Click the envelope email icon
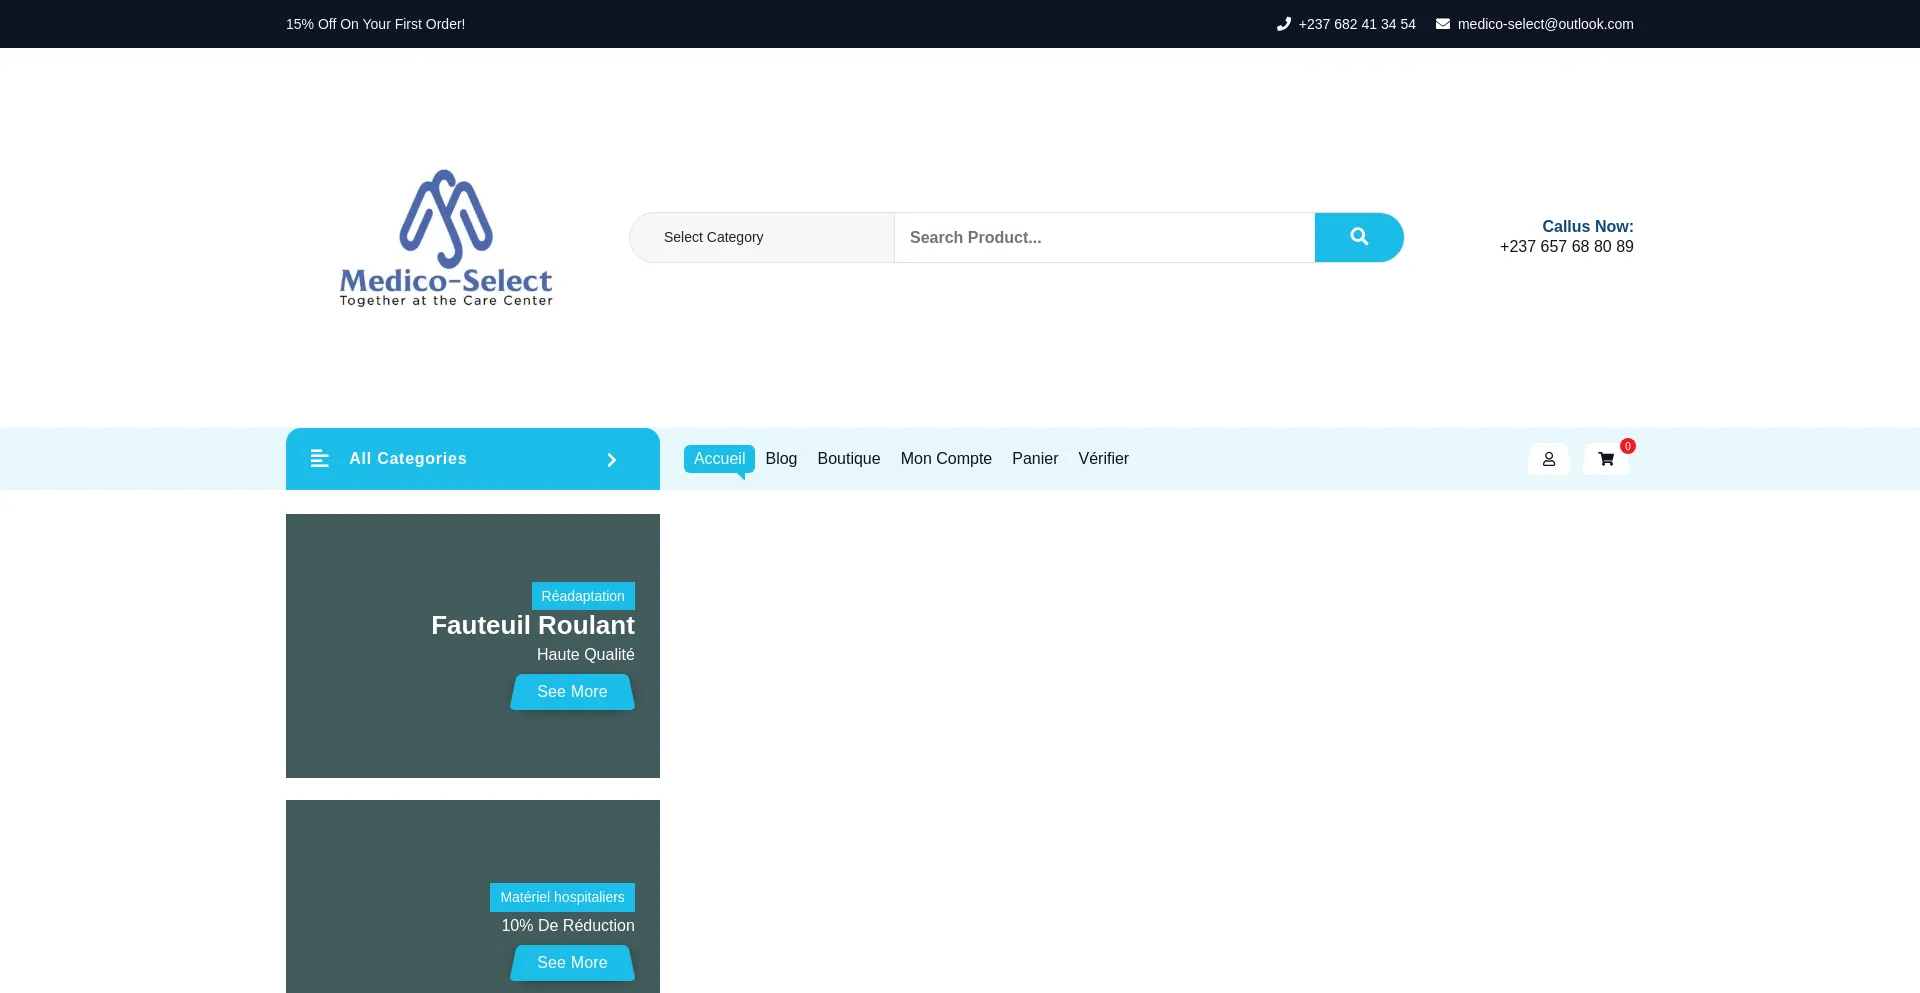This screenshot has width=1920, height=993. (1443, 24)
